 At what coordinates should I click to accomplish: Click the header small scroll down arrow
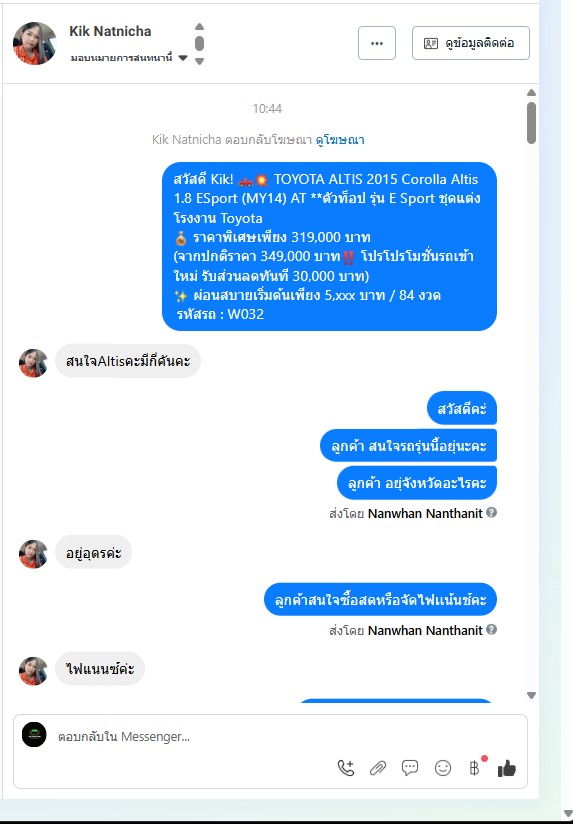click(199, 61)
